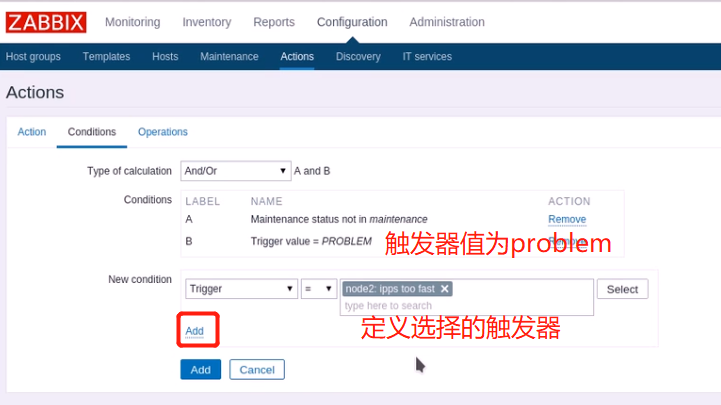Click the 'New condition' label
Image resolution: width=721 pixels, height=405 pixels.
[140, 280]
